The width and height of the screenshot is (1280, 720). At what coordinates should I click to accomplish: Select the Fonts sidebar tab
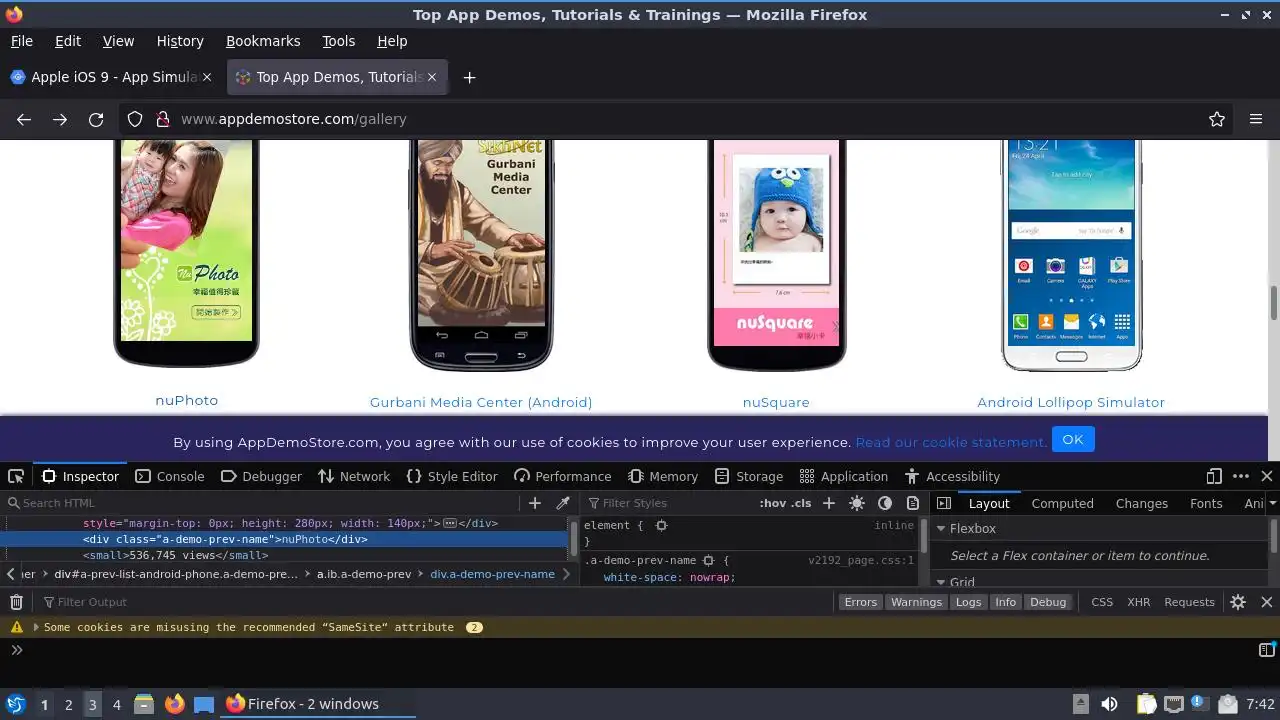(1206, 503)
